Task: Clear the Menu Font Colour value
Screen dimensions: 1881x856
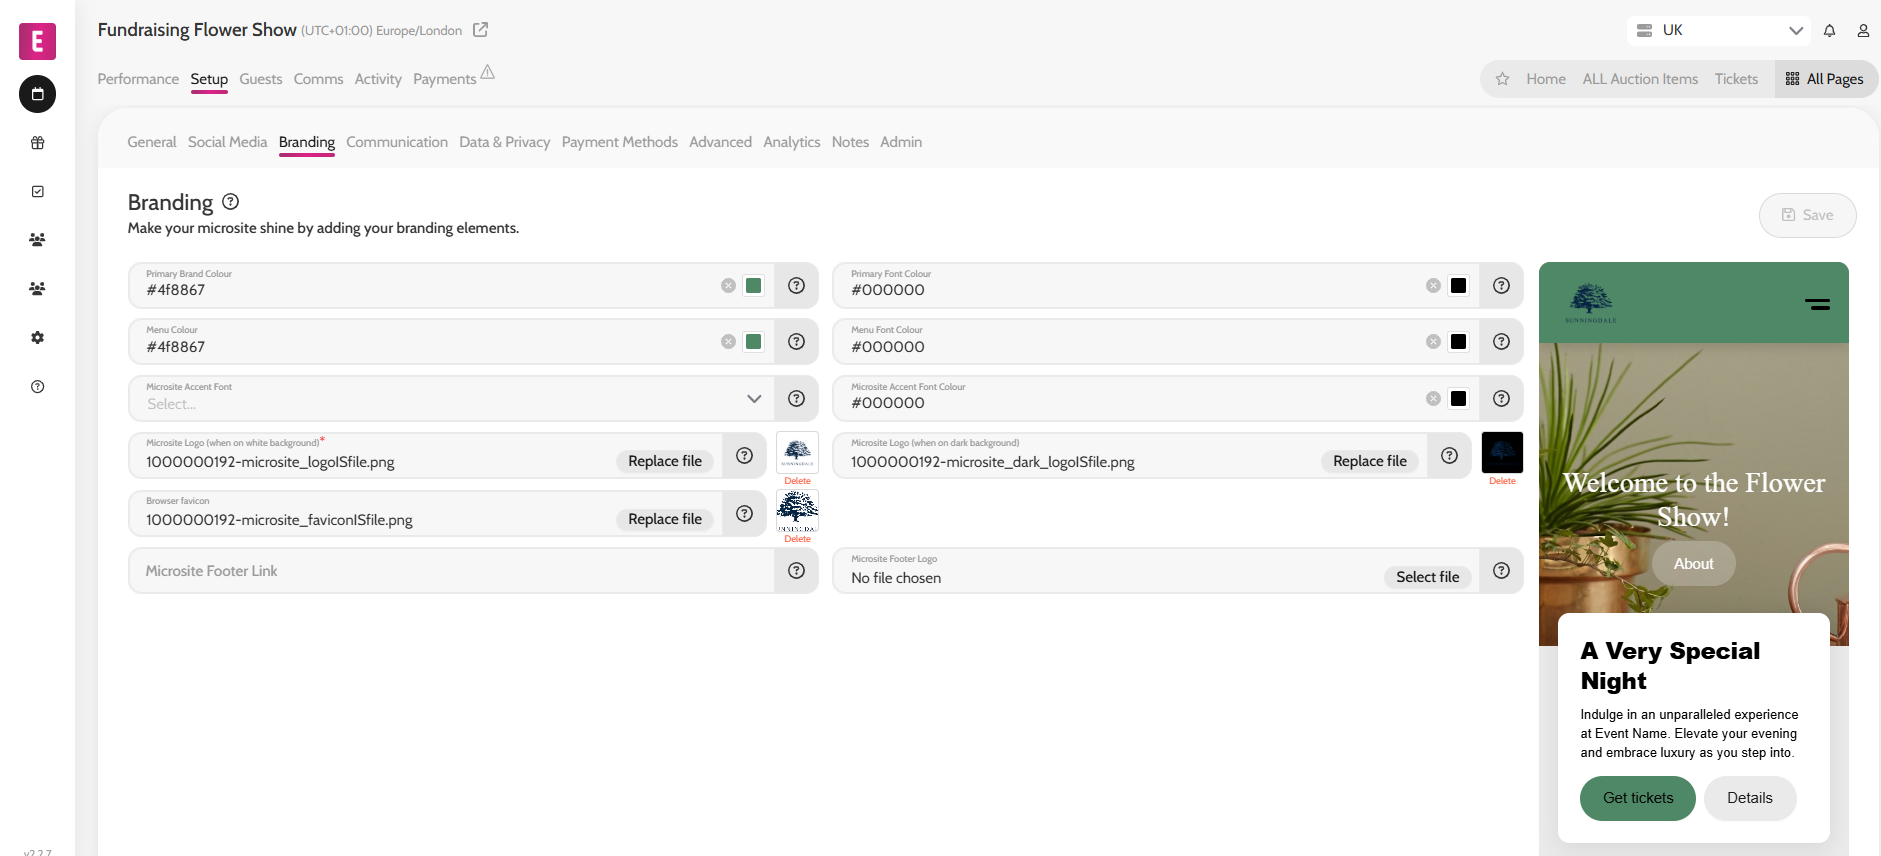Action: coord(1433,342)
